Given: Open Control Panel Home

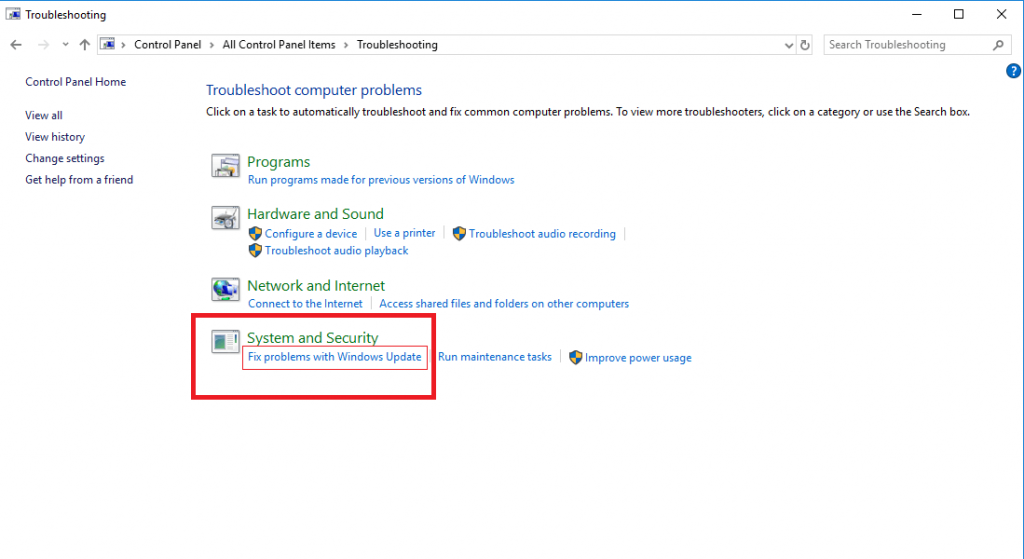Looking at the screenshot, I should point(76,82).
